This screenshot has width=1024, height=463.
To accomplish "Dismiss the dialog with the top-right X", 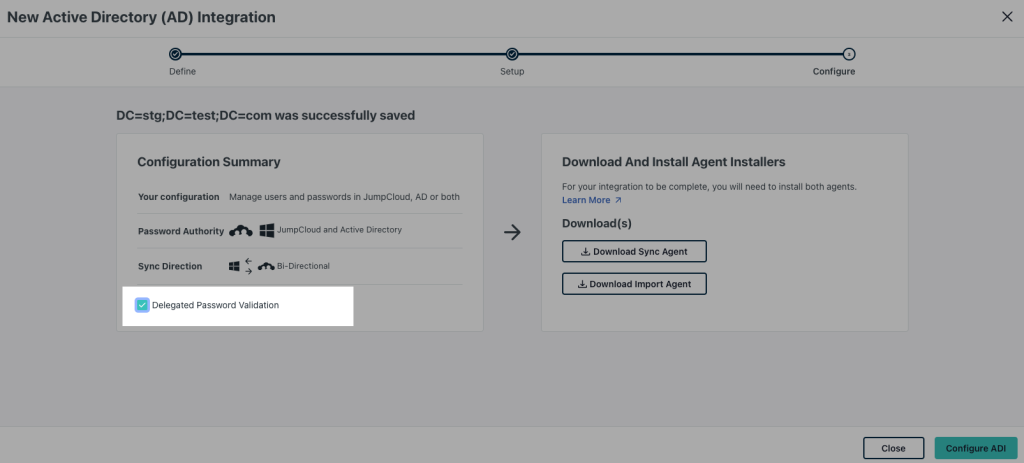I will click(x=1007, y=16).
